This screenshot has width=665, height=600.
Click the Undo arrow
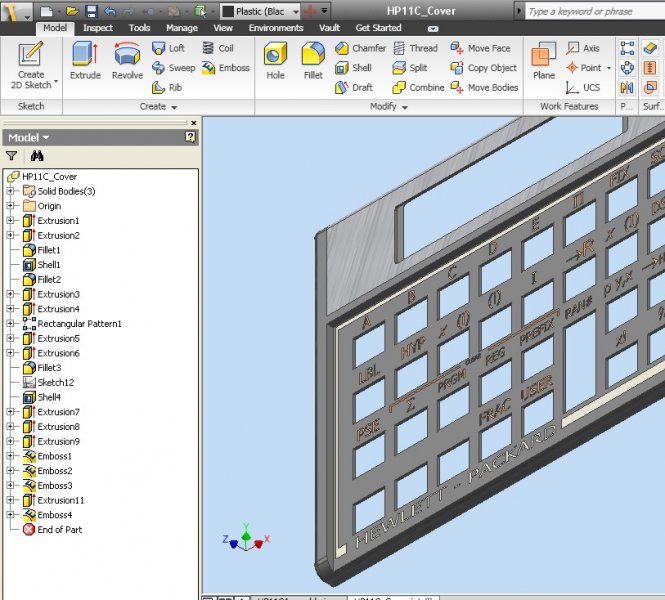[110, 11]
